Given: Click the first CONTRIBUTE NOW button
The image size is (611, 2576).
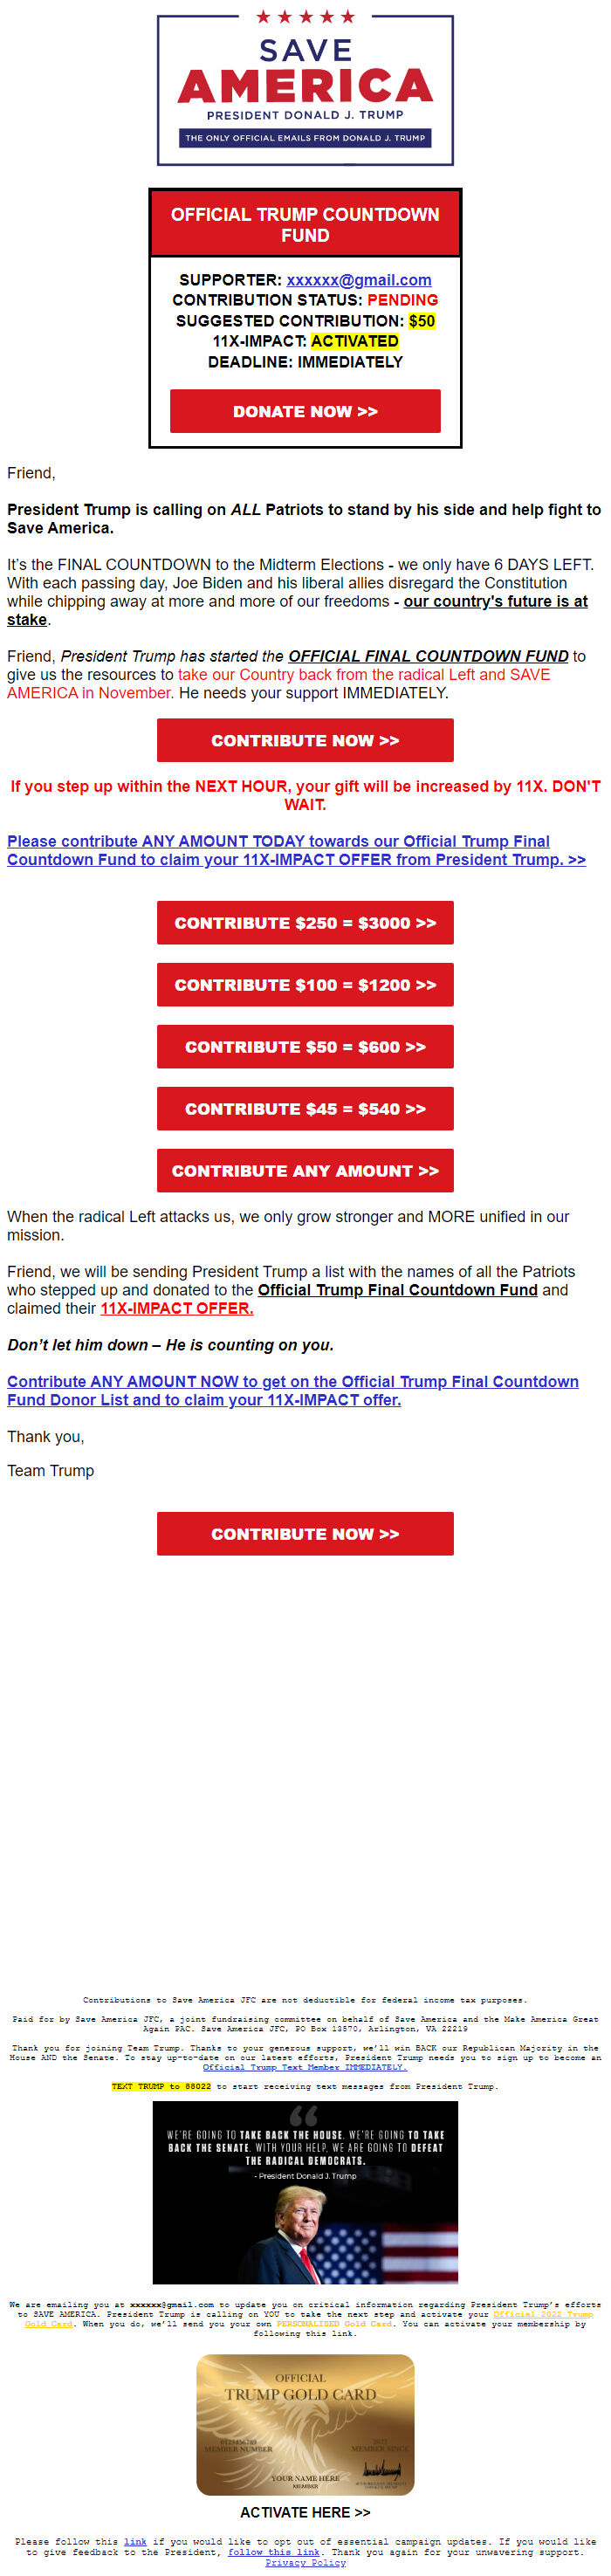Looking at the screenshot, I should point(305,740).
